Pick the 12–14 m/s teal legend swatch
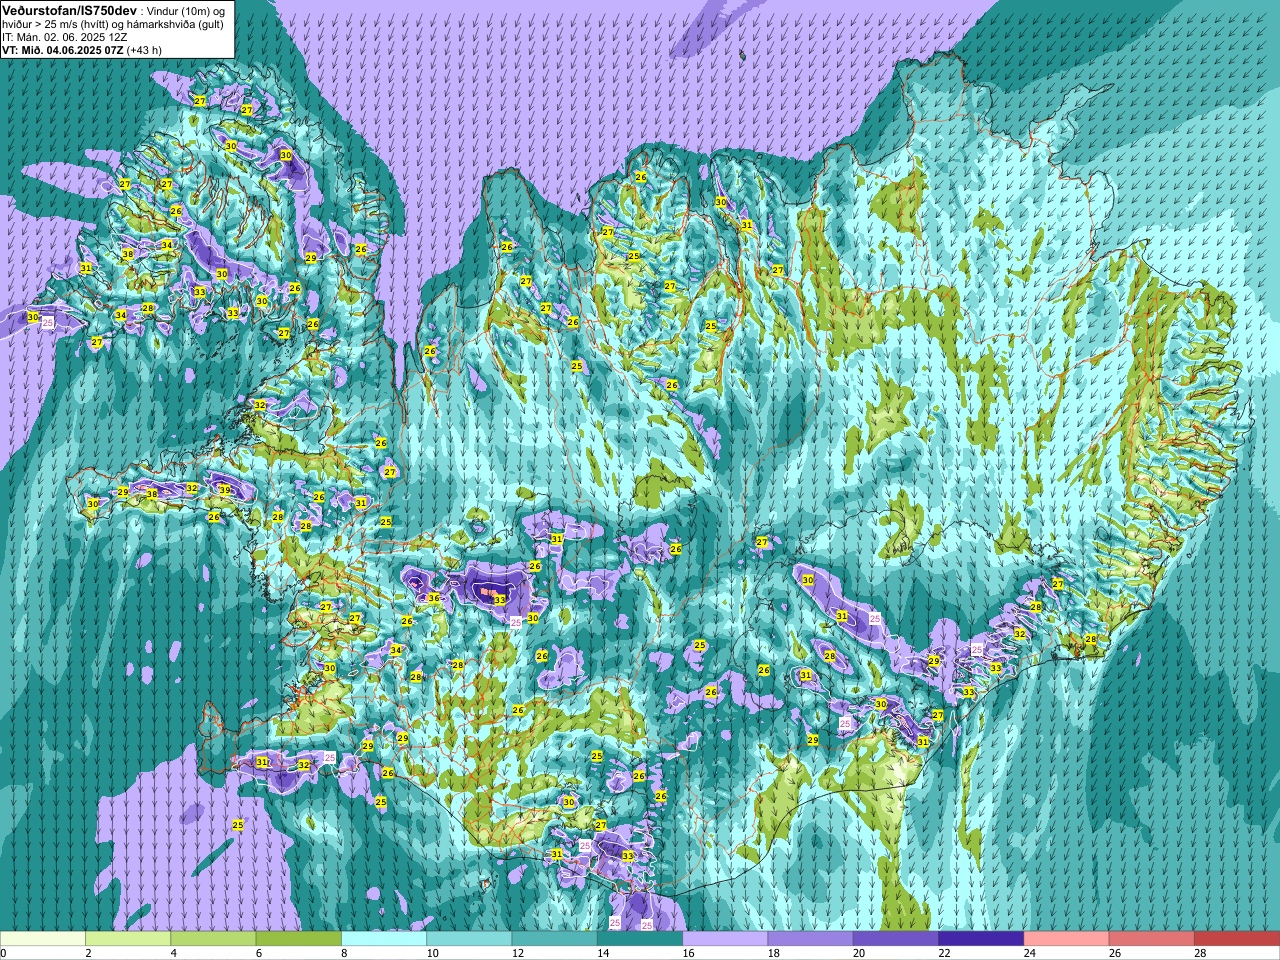 [x=555, y=939]
